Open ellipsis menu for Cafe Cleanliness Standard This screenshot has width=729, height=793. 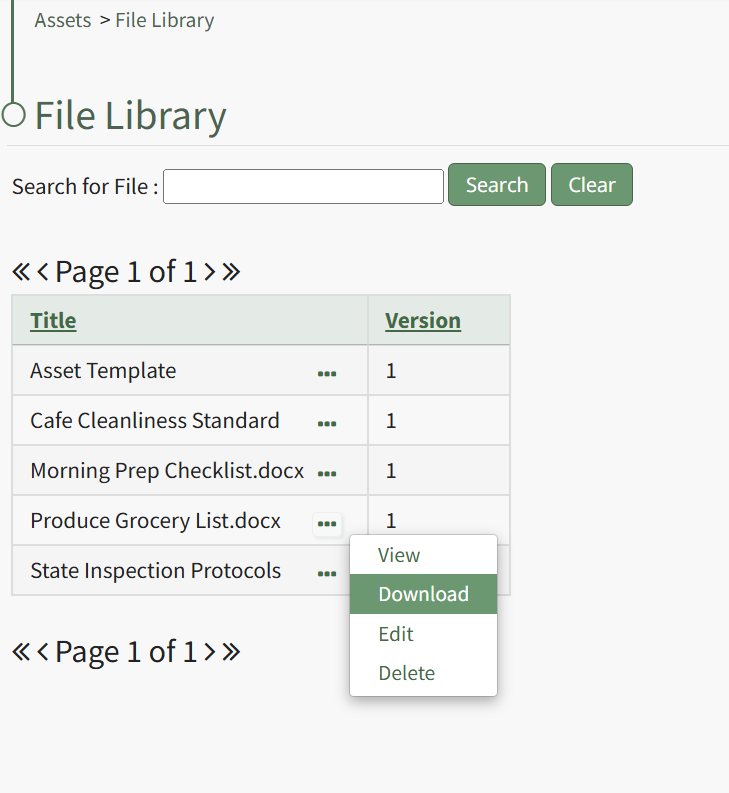[327, 423]
